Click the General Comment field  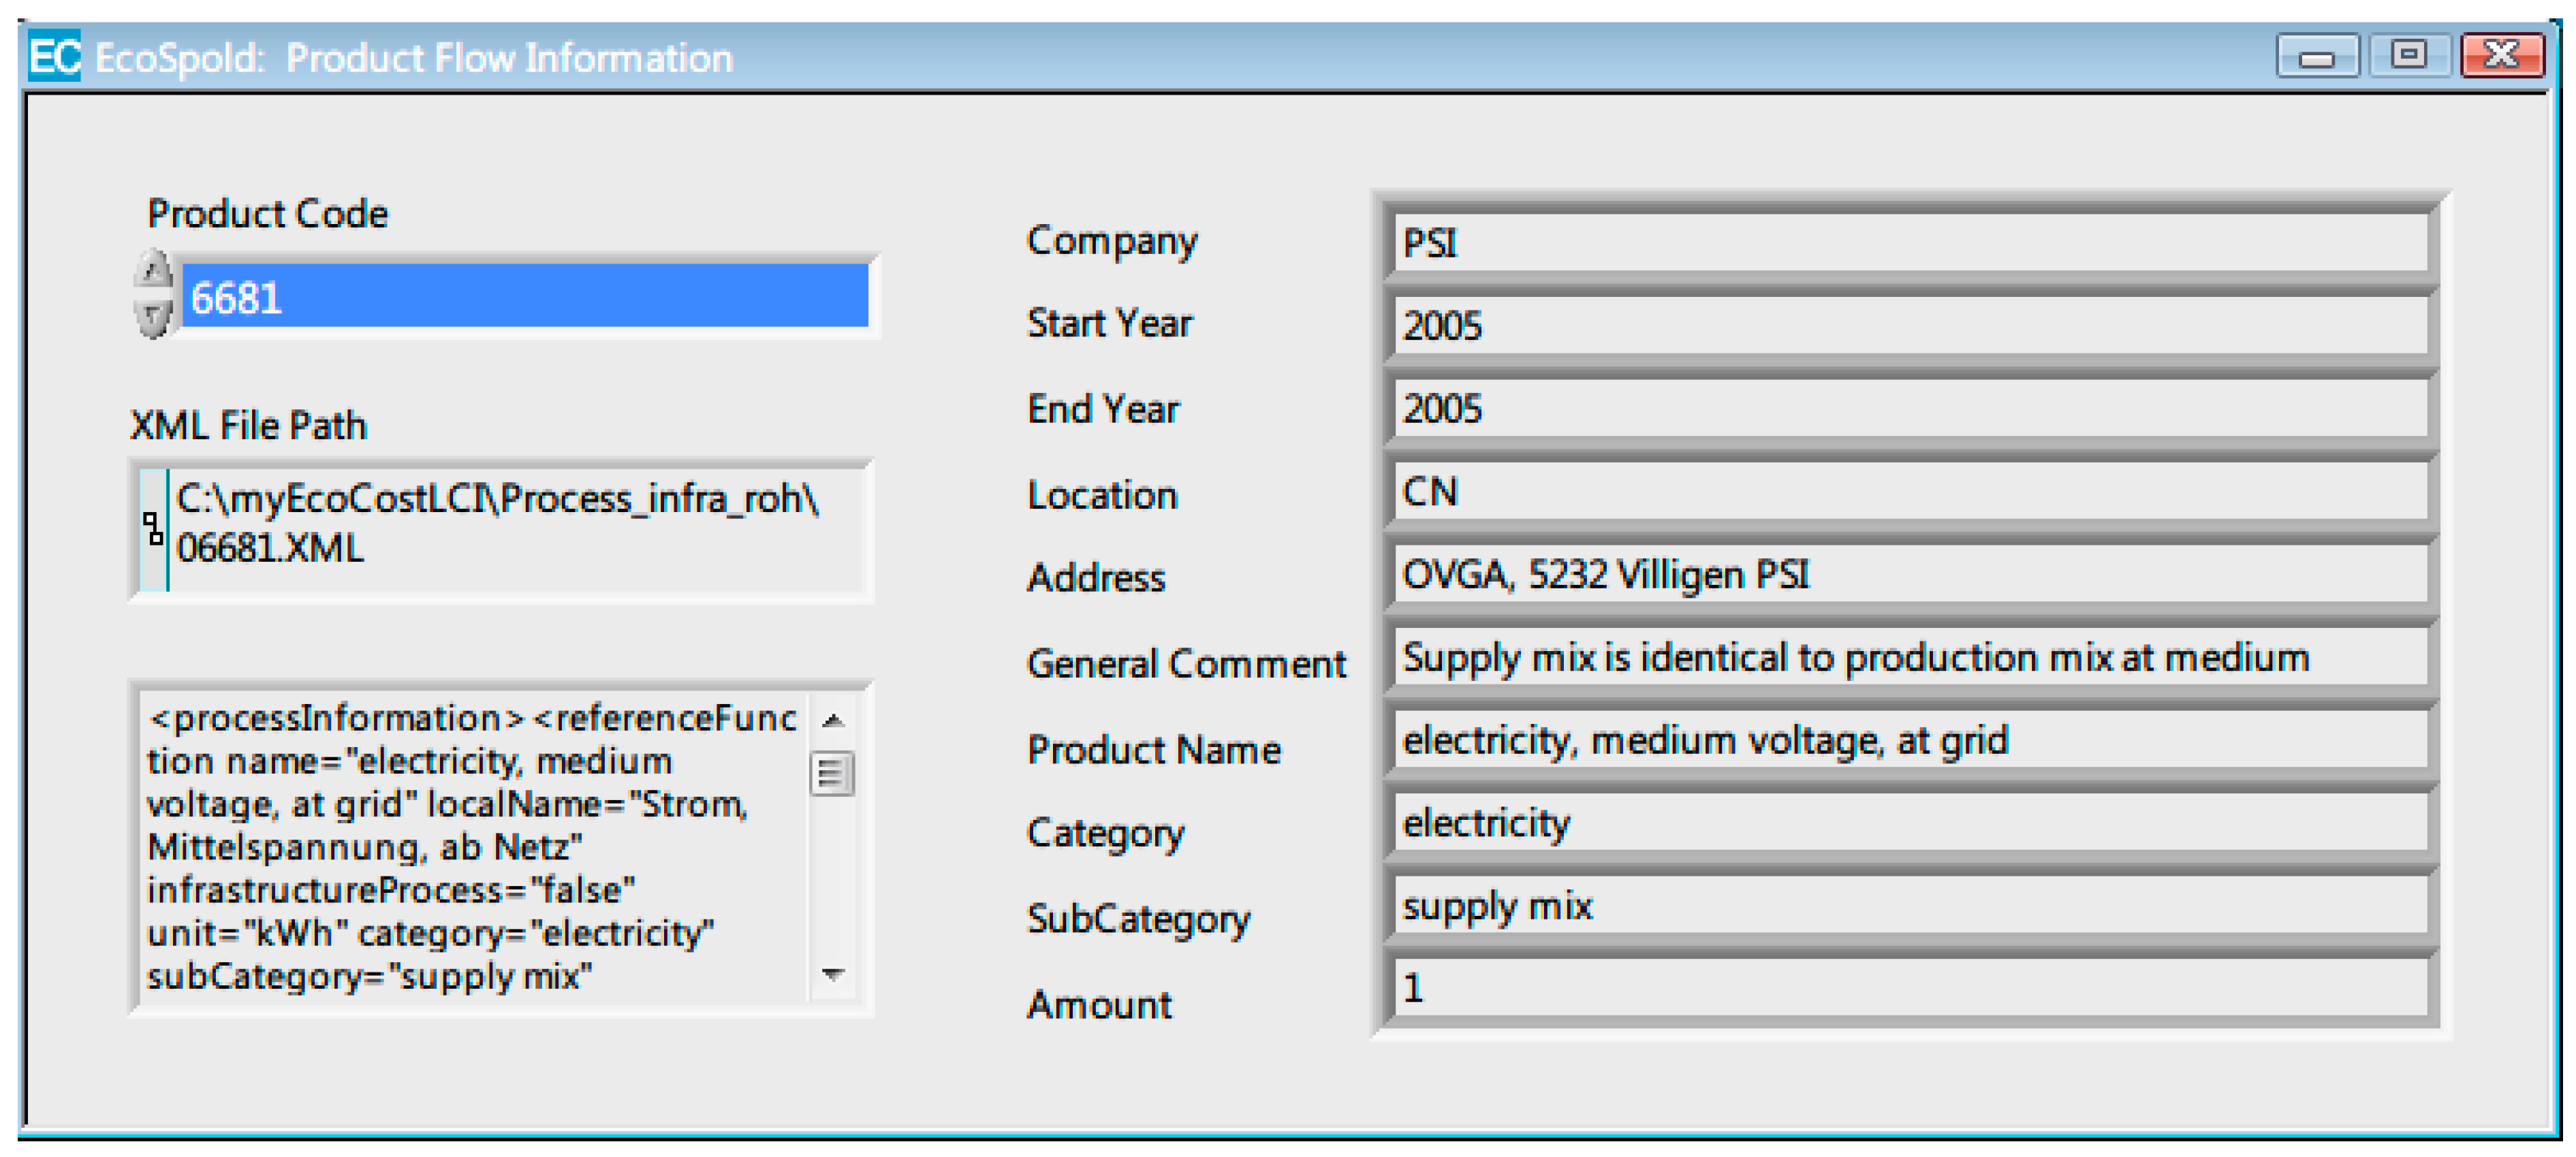[x=1911, y=657]
